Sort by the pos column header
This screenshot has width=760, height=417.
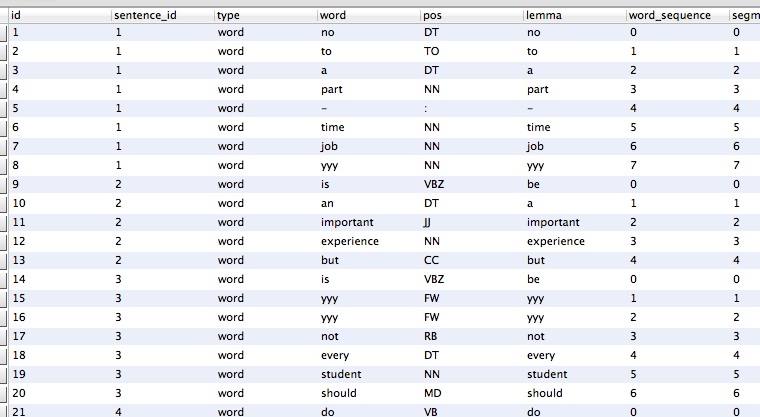coord(472,15)
